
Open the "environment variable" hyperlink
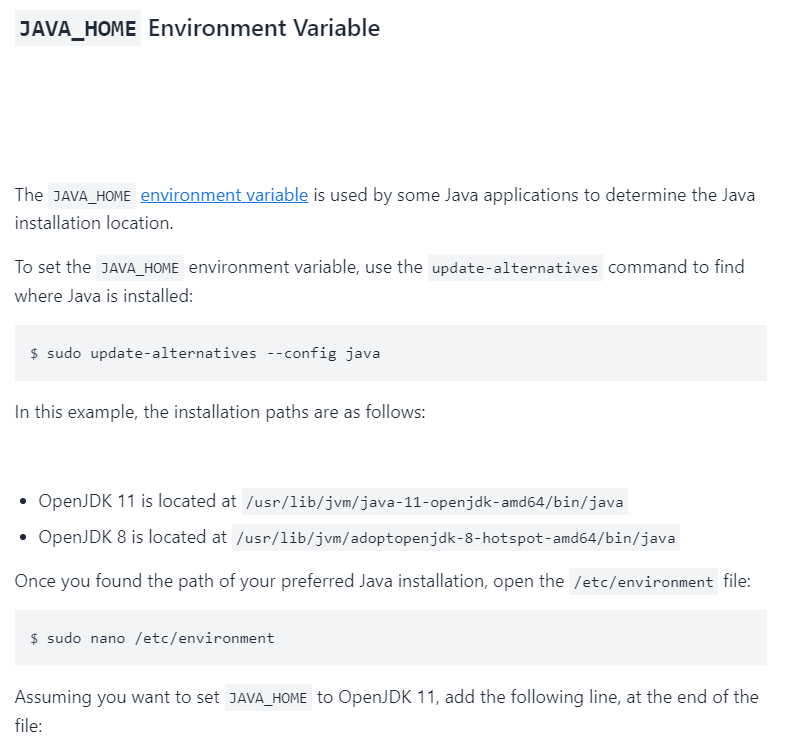tap(224, 195)
